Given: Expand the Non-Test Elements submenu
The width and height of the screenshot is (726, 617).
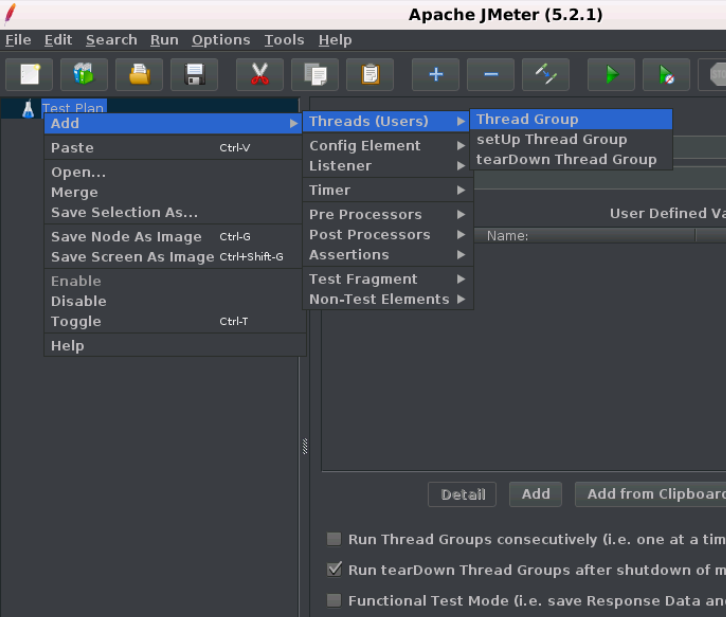Looking at the screenshot, I should point(388,299).
